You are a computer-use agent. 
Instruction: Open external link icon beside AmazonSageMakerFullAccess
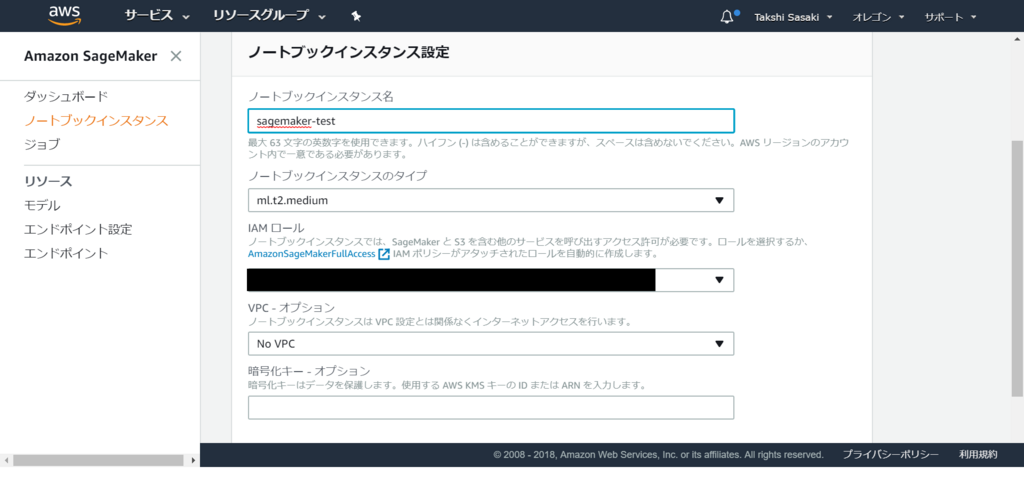tap(384, 253)
